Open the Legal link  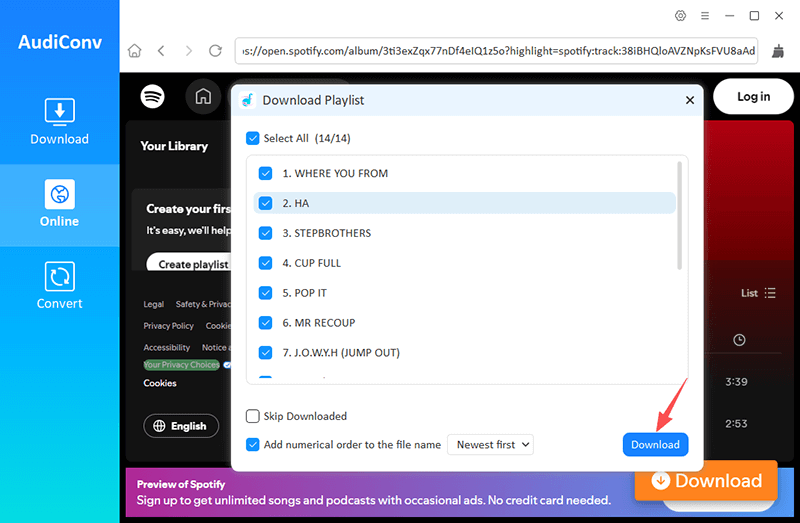point(154,304)
